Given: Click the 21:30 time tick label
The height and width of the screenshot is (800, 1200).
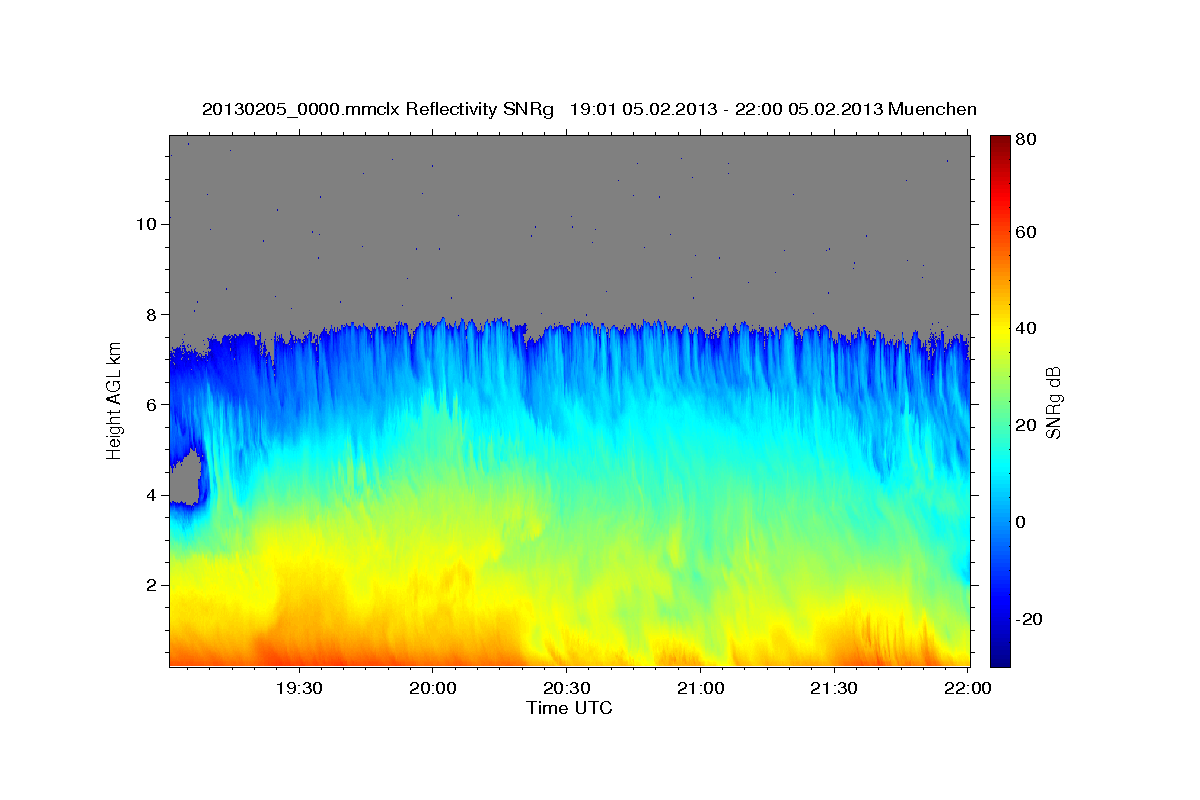Looking at the screenshot, I should (833, 689).
